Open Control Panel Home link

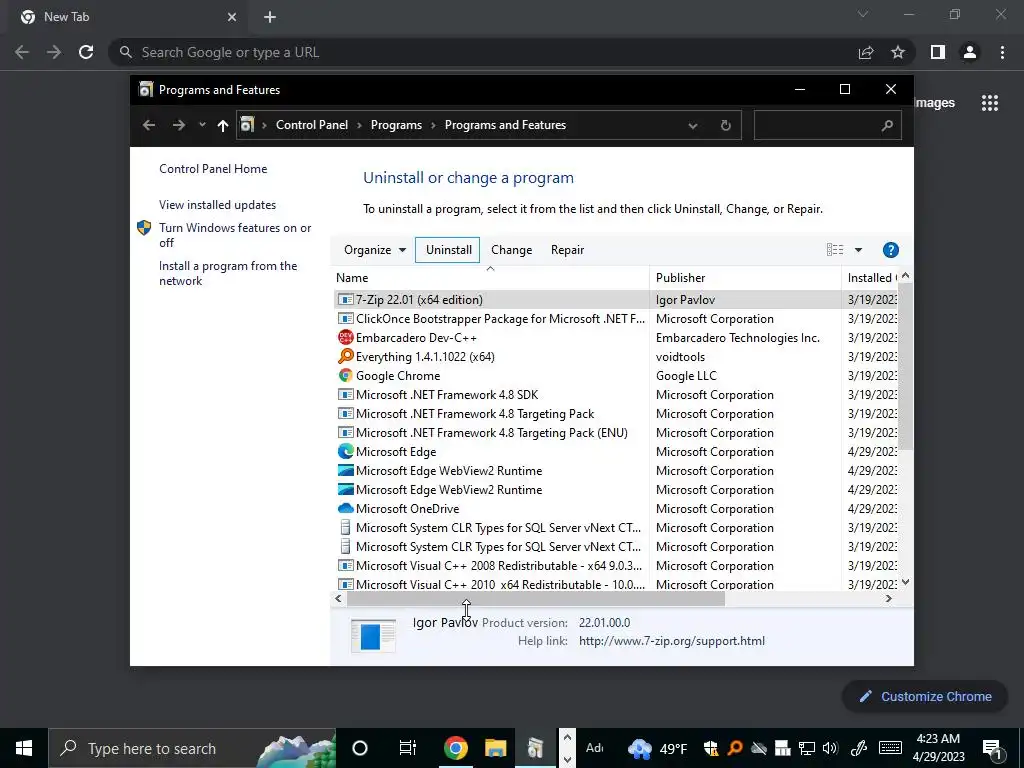point(213,168)
